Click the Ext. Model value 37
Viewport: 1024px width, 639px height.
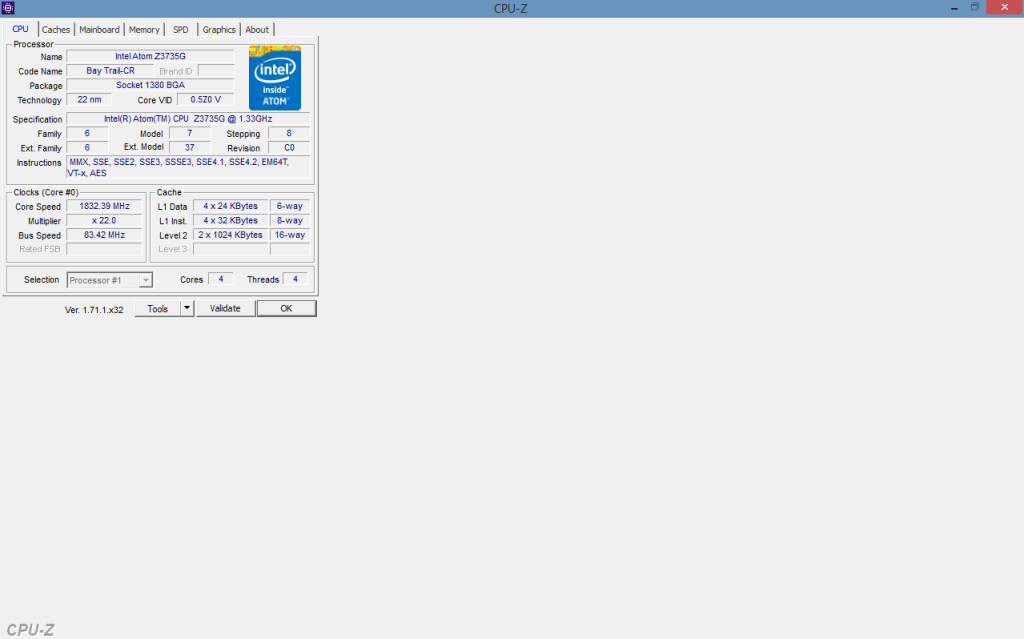pos(190,148)
